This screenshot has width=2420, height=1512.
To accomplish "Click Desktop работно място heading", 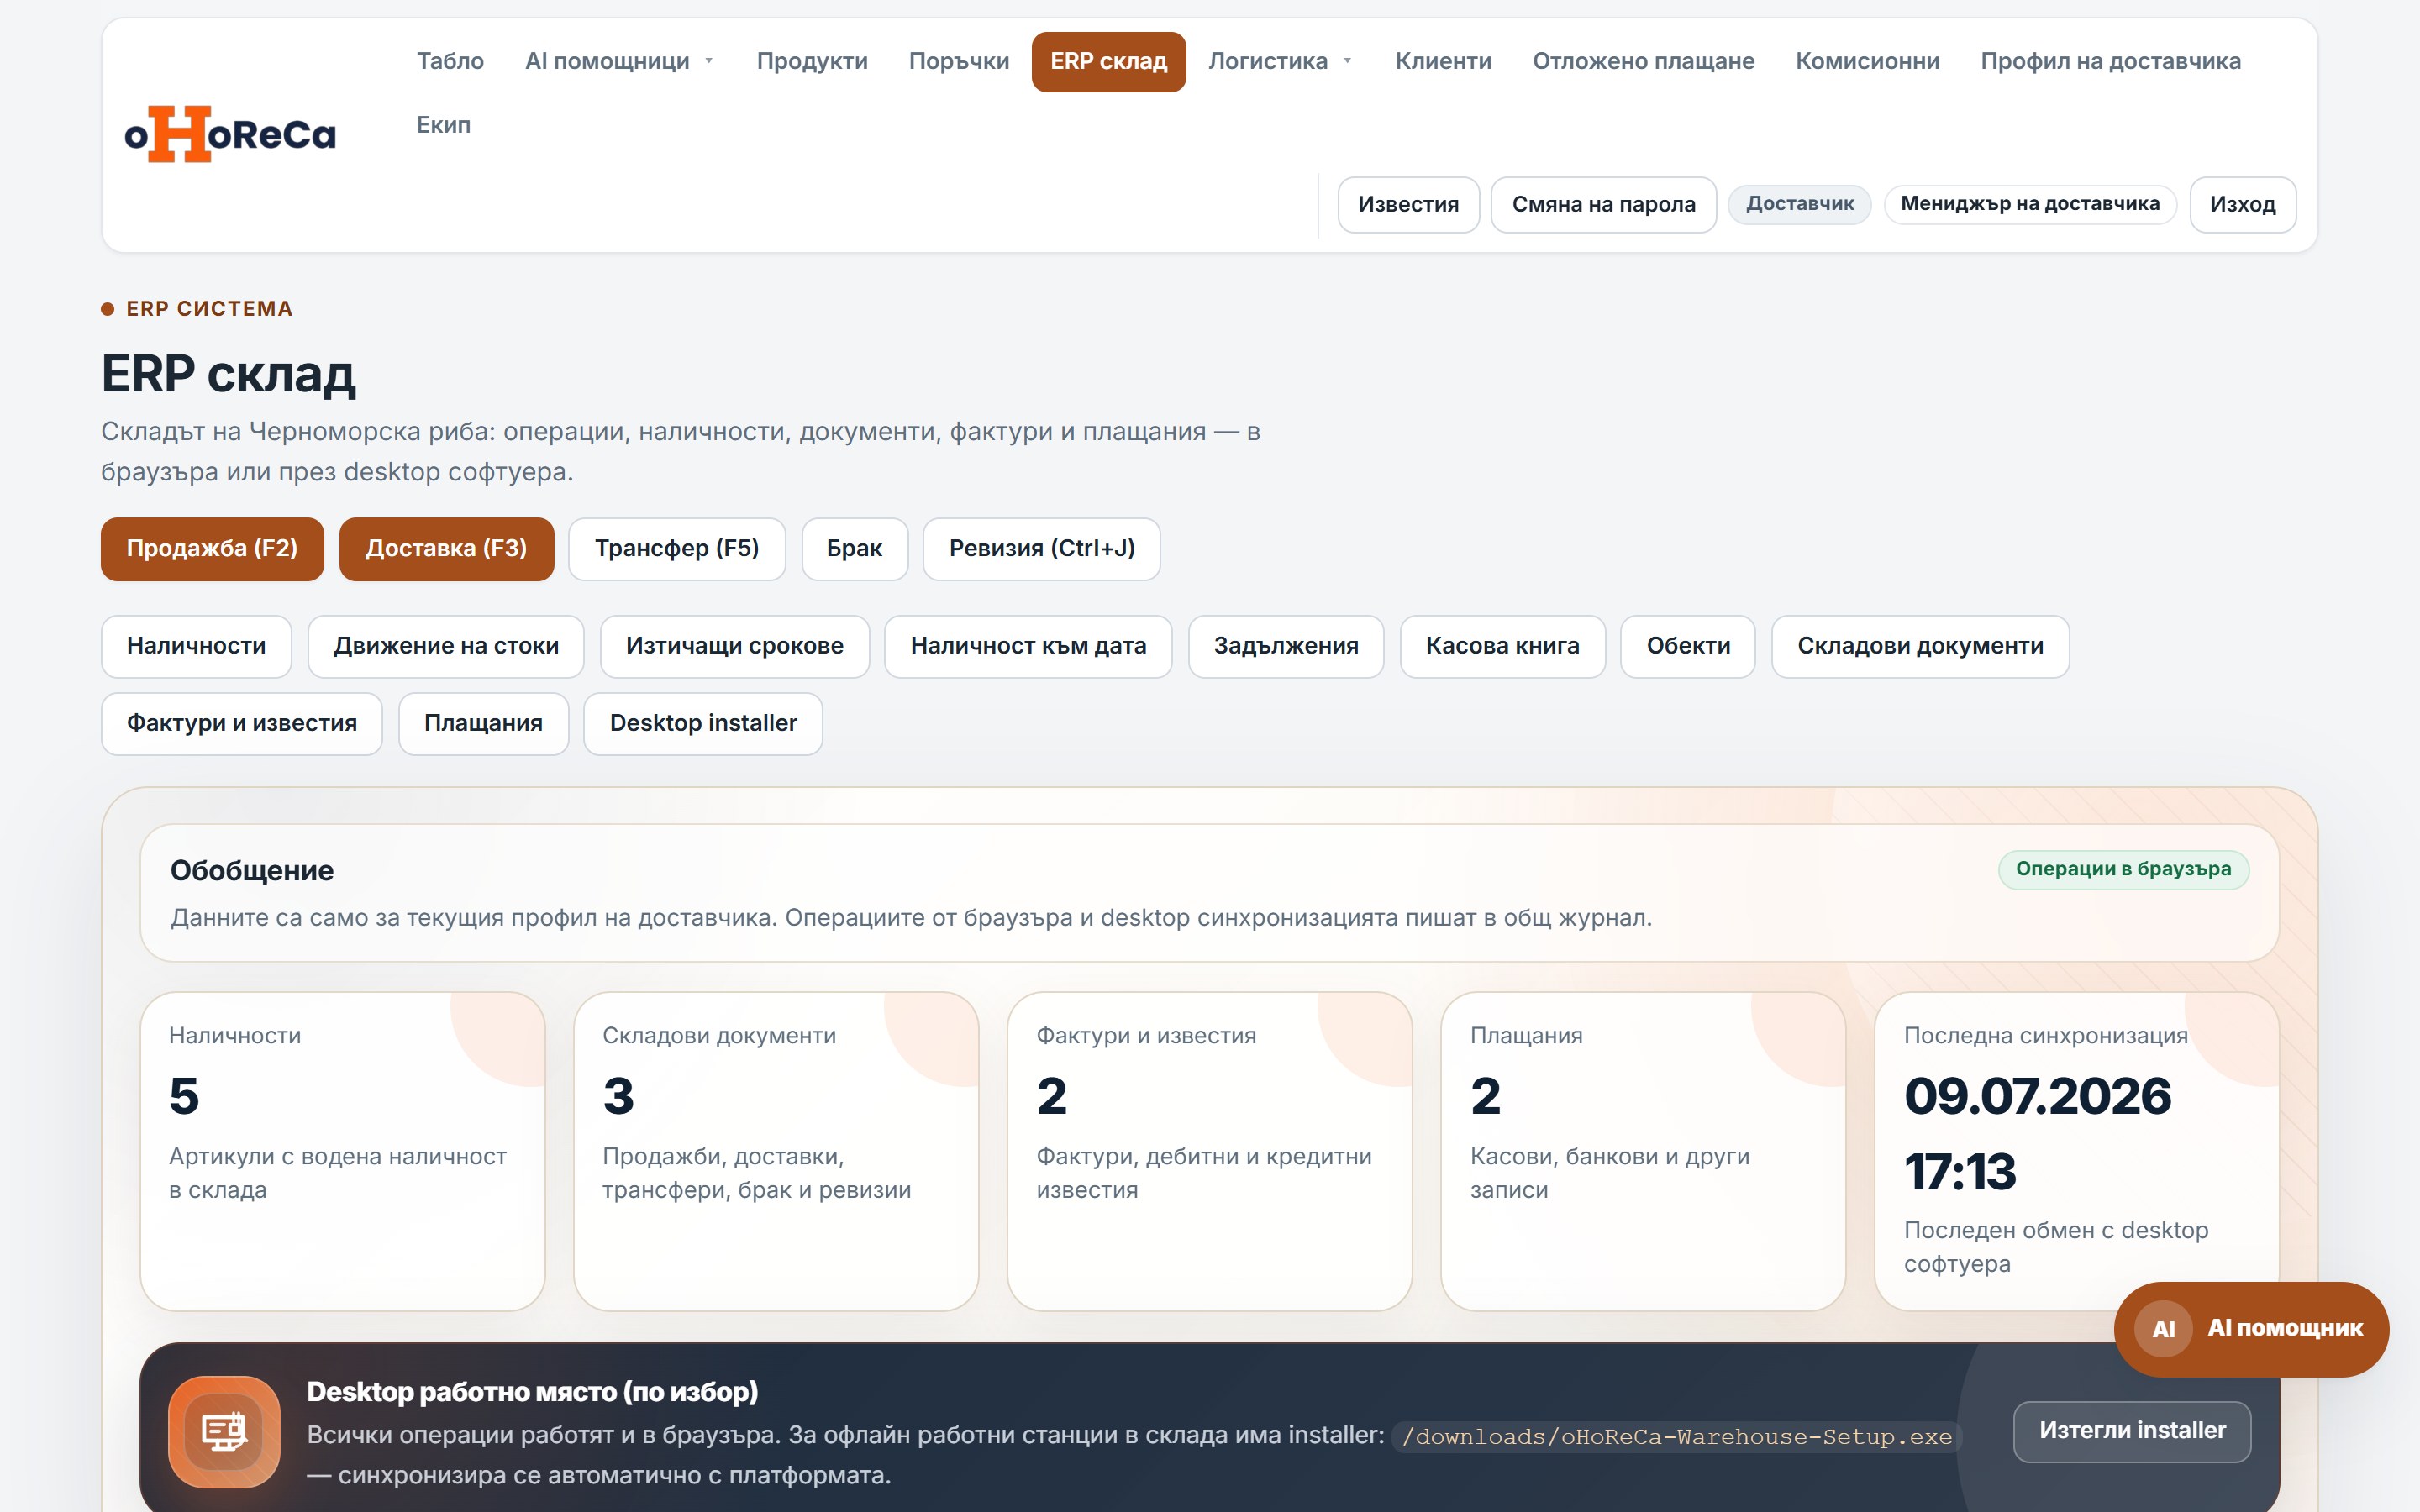I will tap(532, 1392).
